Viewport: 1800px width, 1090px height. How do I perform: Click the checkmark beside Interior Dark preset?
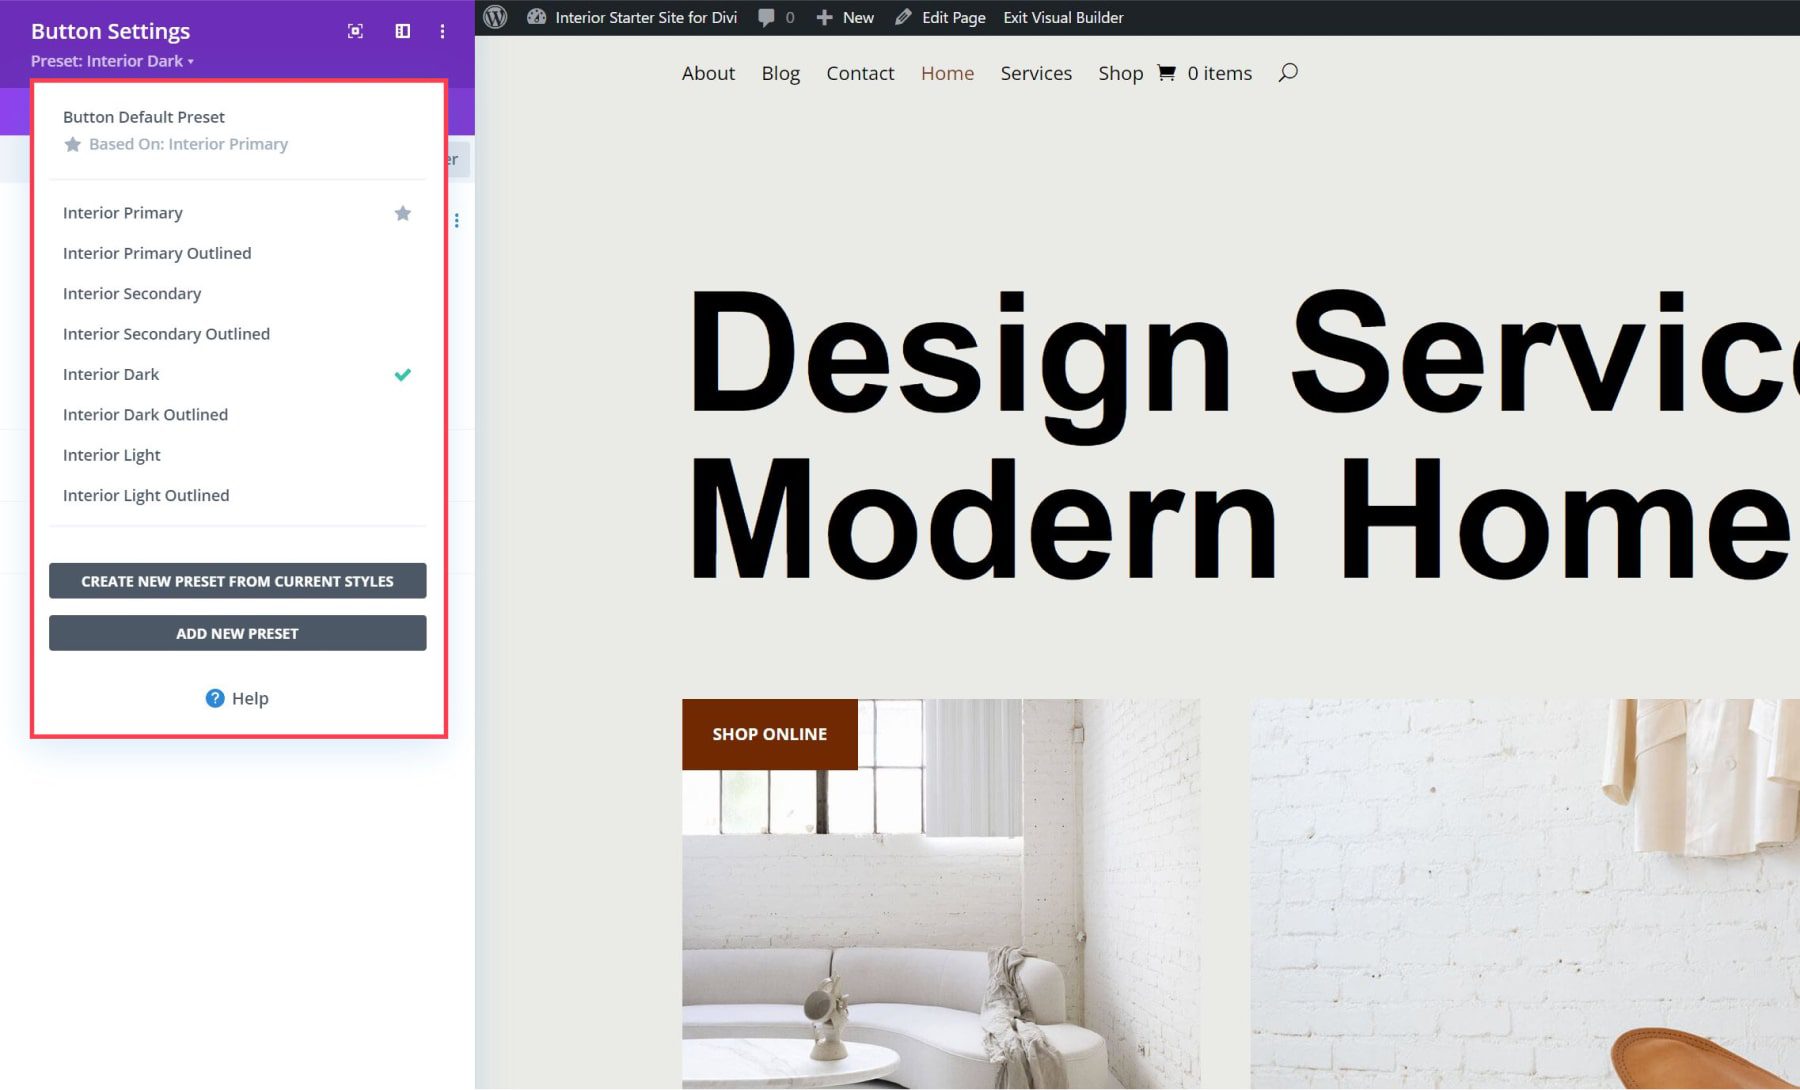(x=403, y=375)
